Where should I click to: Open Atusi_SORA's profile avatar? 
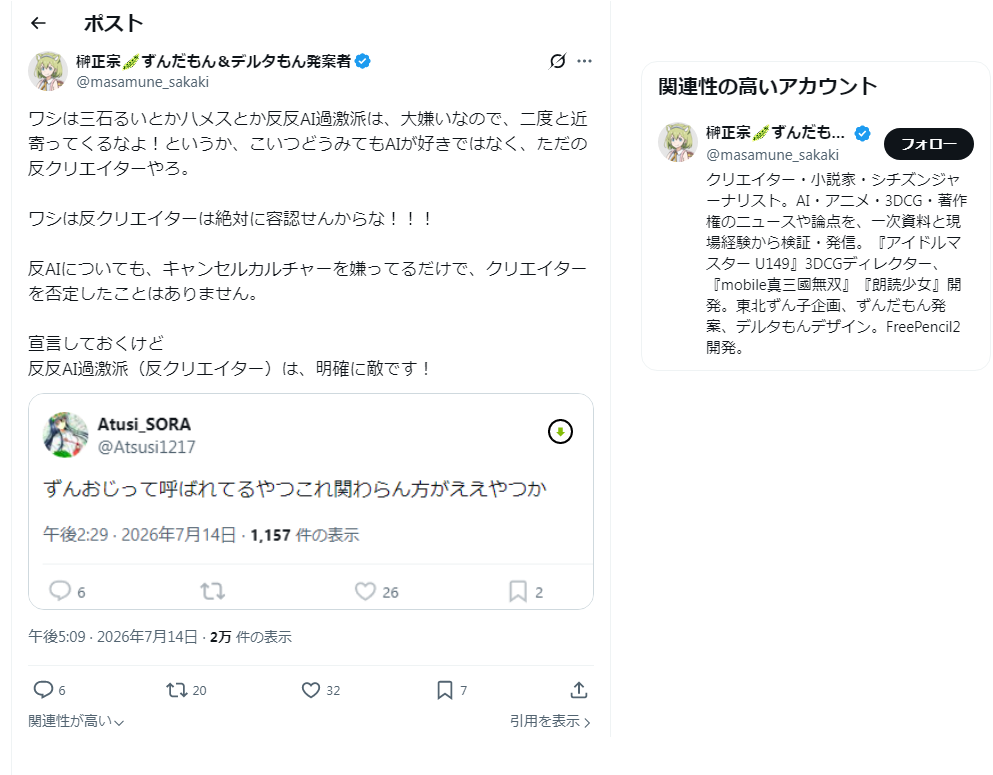tap(65, 434)
